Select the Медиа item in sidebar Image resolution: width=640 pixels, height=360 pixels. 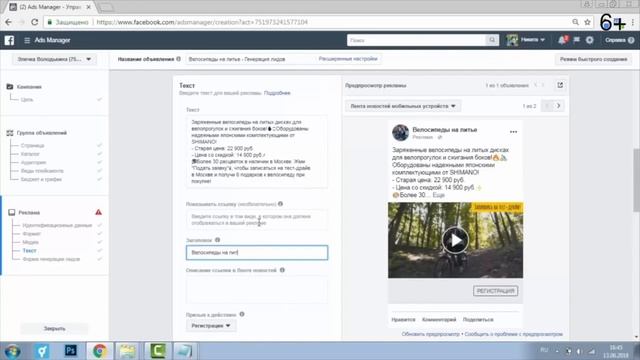pos(30,242)
